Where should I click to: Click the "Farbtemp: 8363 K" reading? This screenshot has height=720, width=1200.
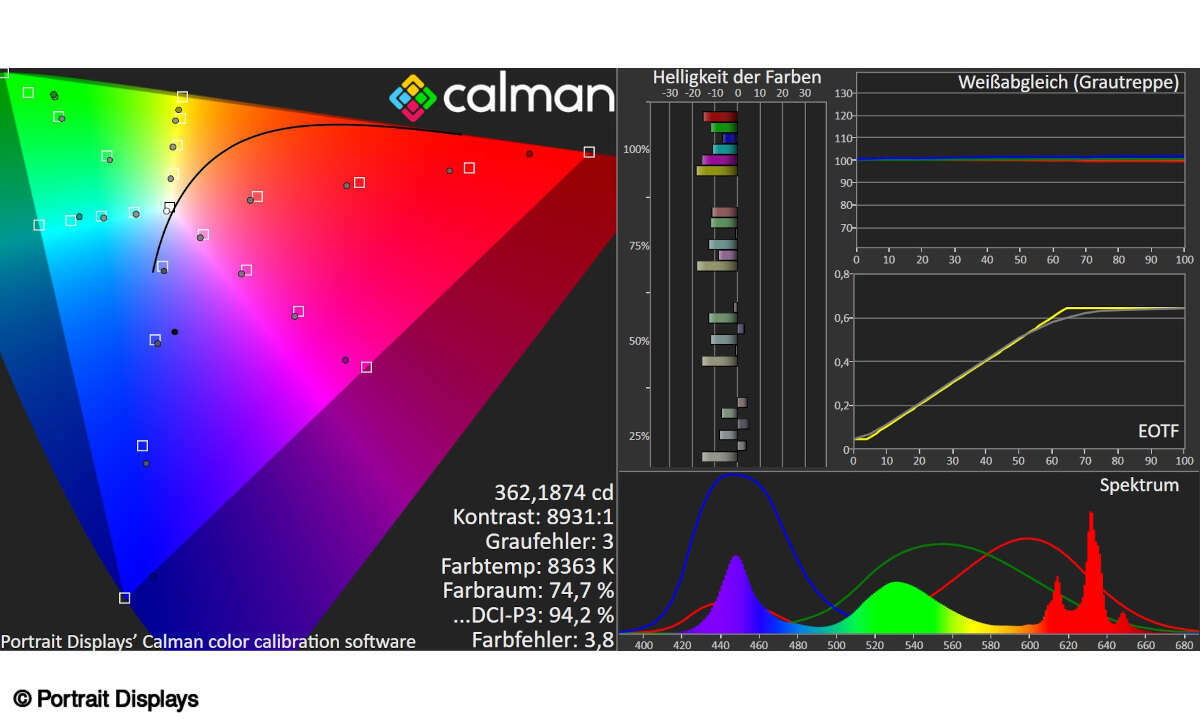coord(527,566)
